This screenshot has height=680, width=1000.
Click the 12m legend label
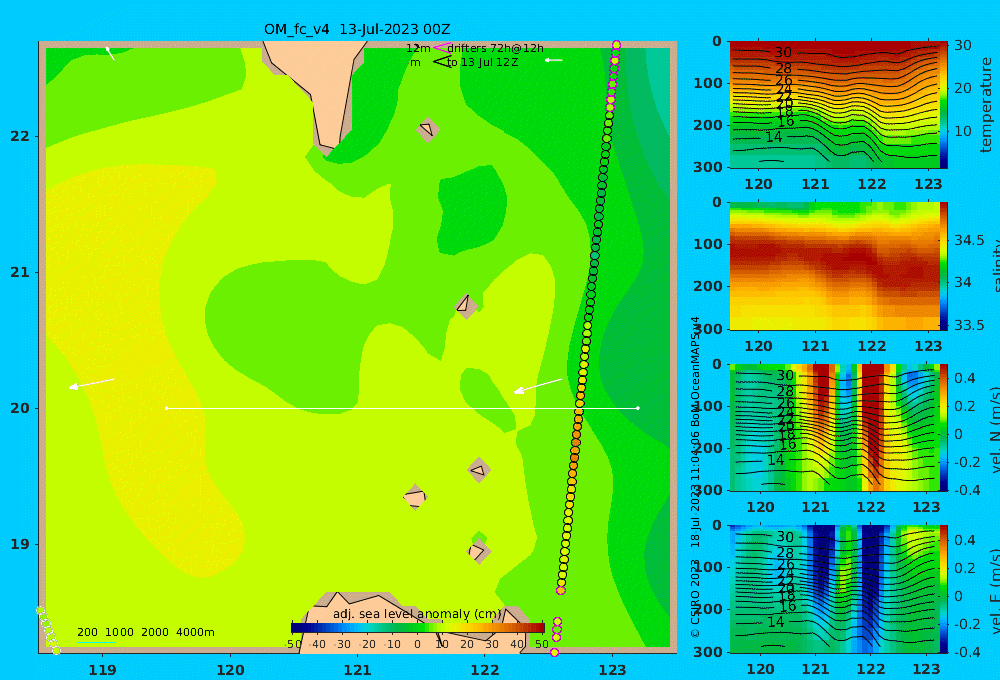click(418, 48)
